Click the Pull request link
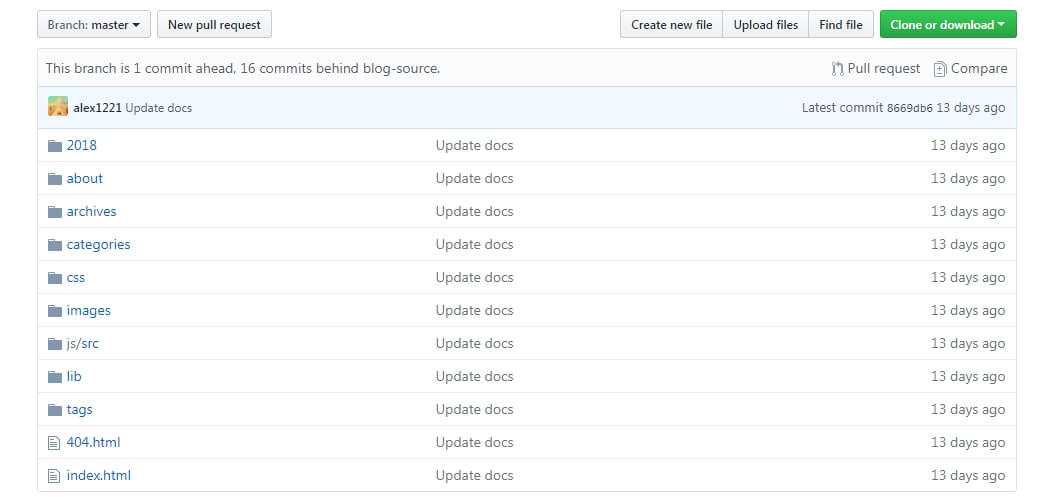The image size is (1049, 497). (x=884, y=68)
